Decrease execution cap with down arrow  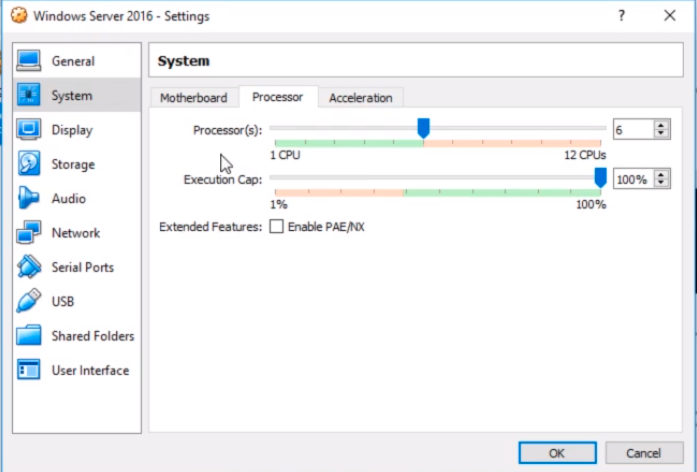pyautogui.click(x=661, y=183)
